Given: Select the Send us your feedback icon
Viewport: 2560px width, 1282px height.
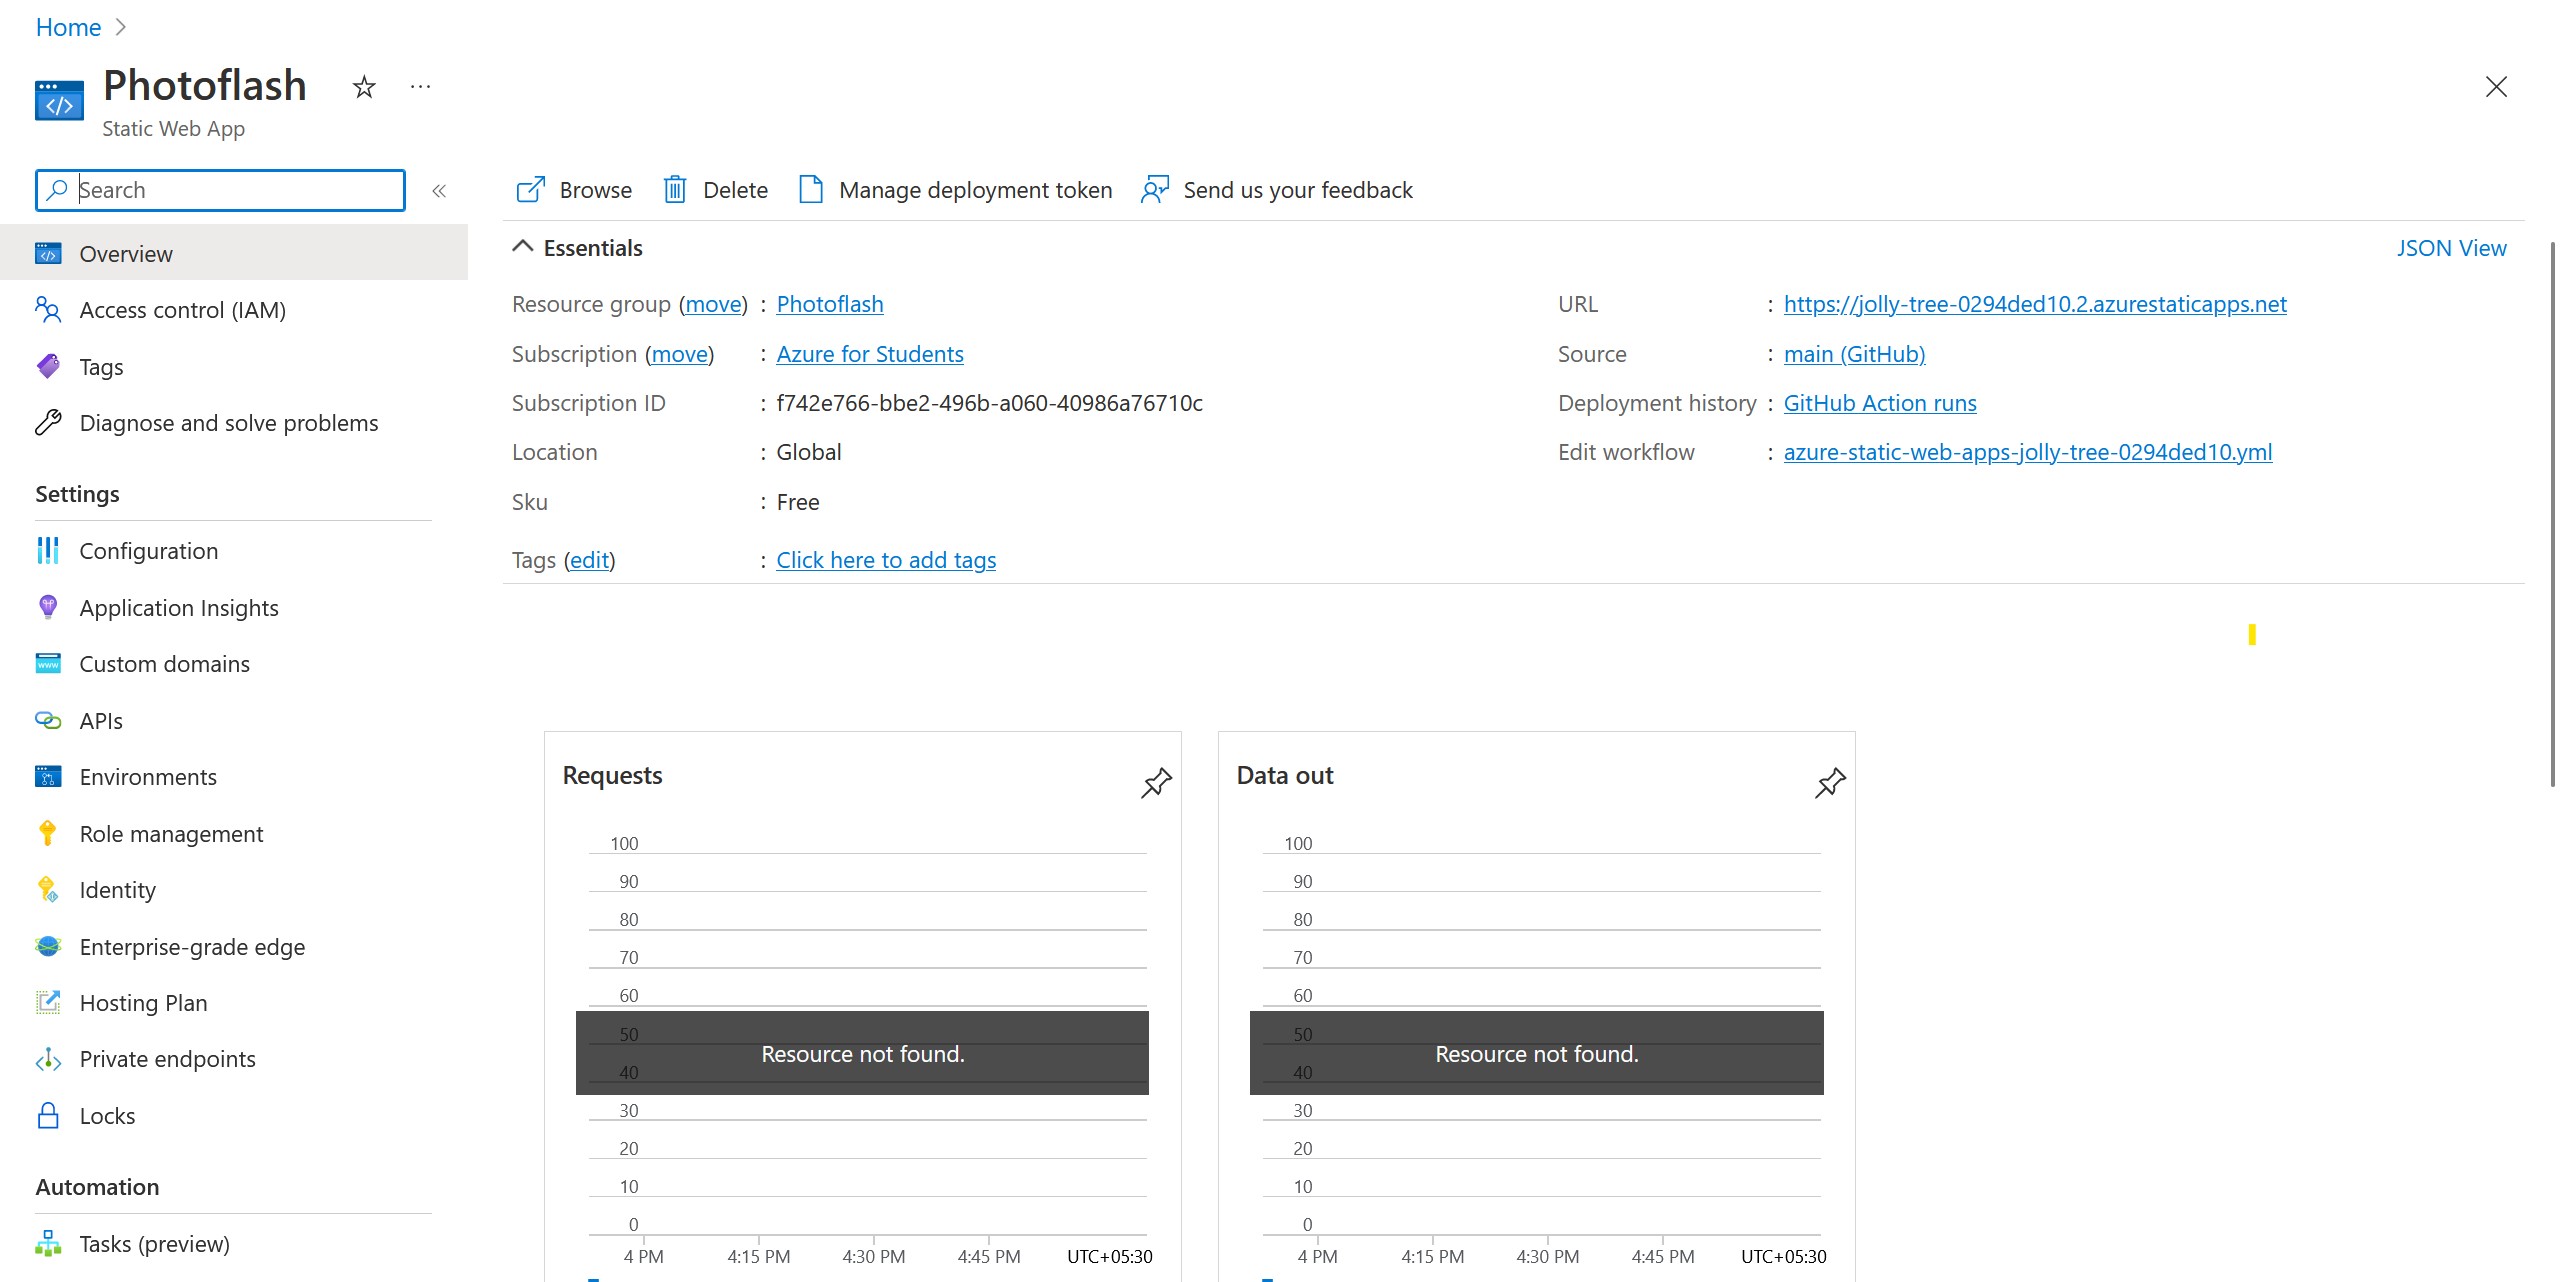Looking at the screenshot, I should [x=1153, y=189].
